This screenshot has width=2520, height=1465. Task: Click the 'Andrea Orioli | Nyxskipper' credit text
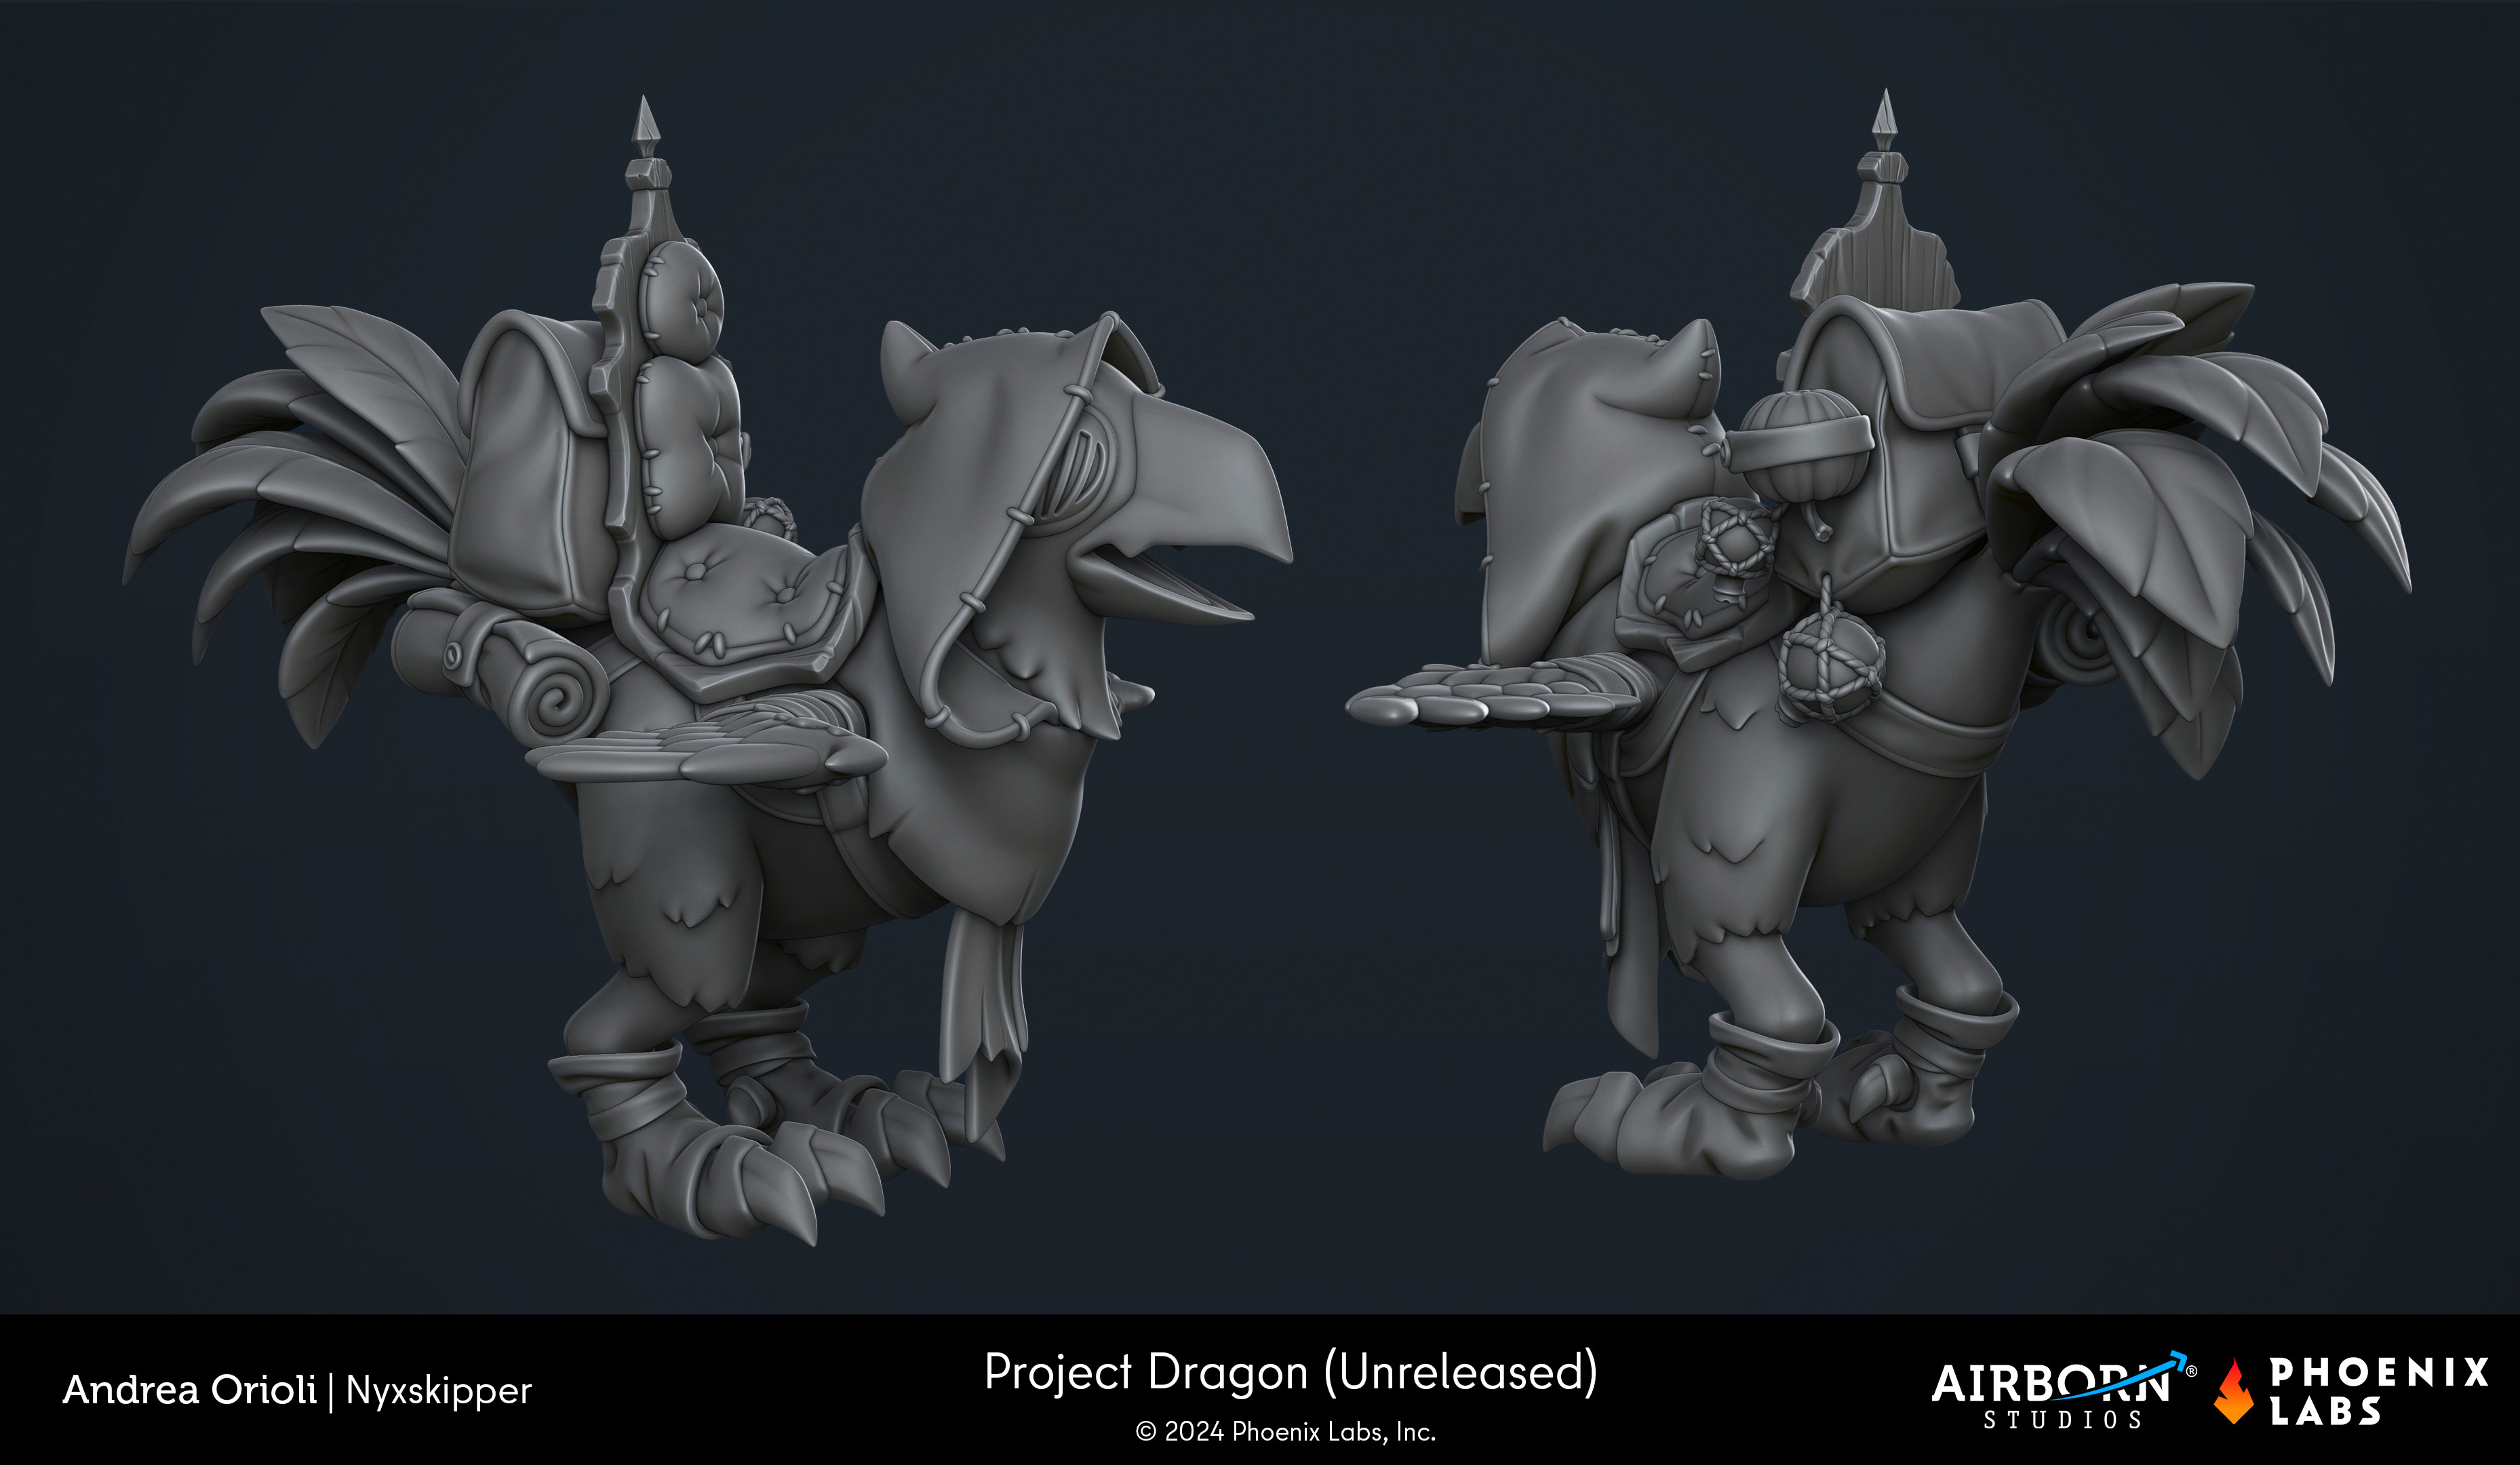click(297, 1390)
